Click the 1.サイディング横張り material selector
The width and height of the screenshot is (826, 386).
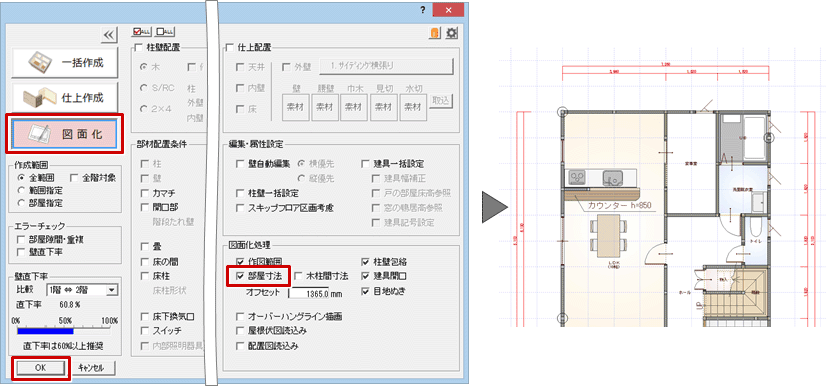[387, 66]
